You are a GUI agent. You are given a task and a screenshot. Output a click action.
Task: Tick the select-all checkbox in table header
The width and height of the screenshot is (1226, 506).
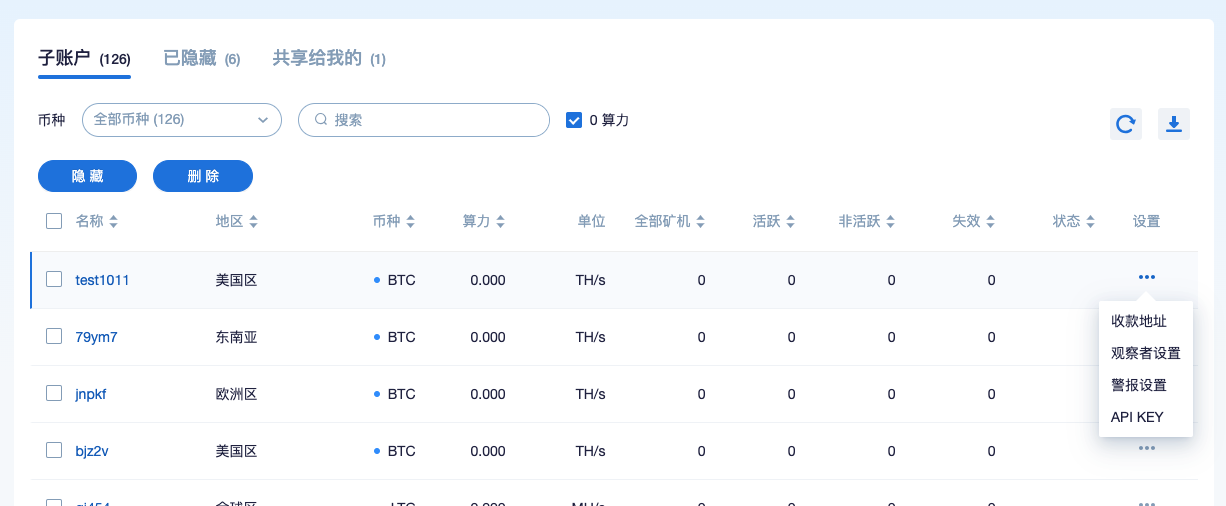pyautogui.click(x=54, y=221)
